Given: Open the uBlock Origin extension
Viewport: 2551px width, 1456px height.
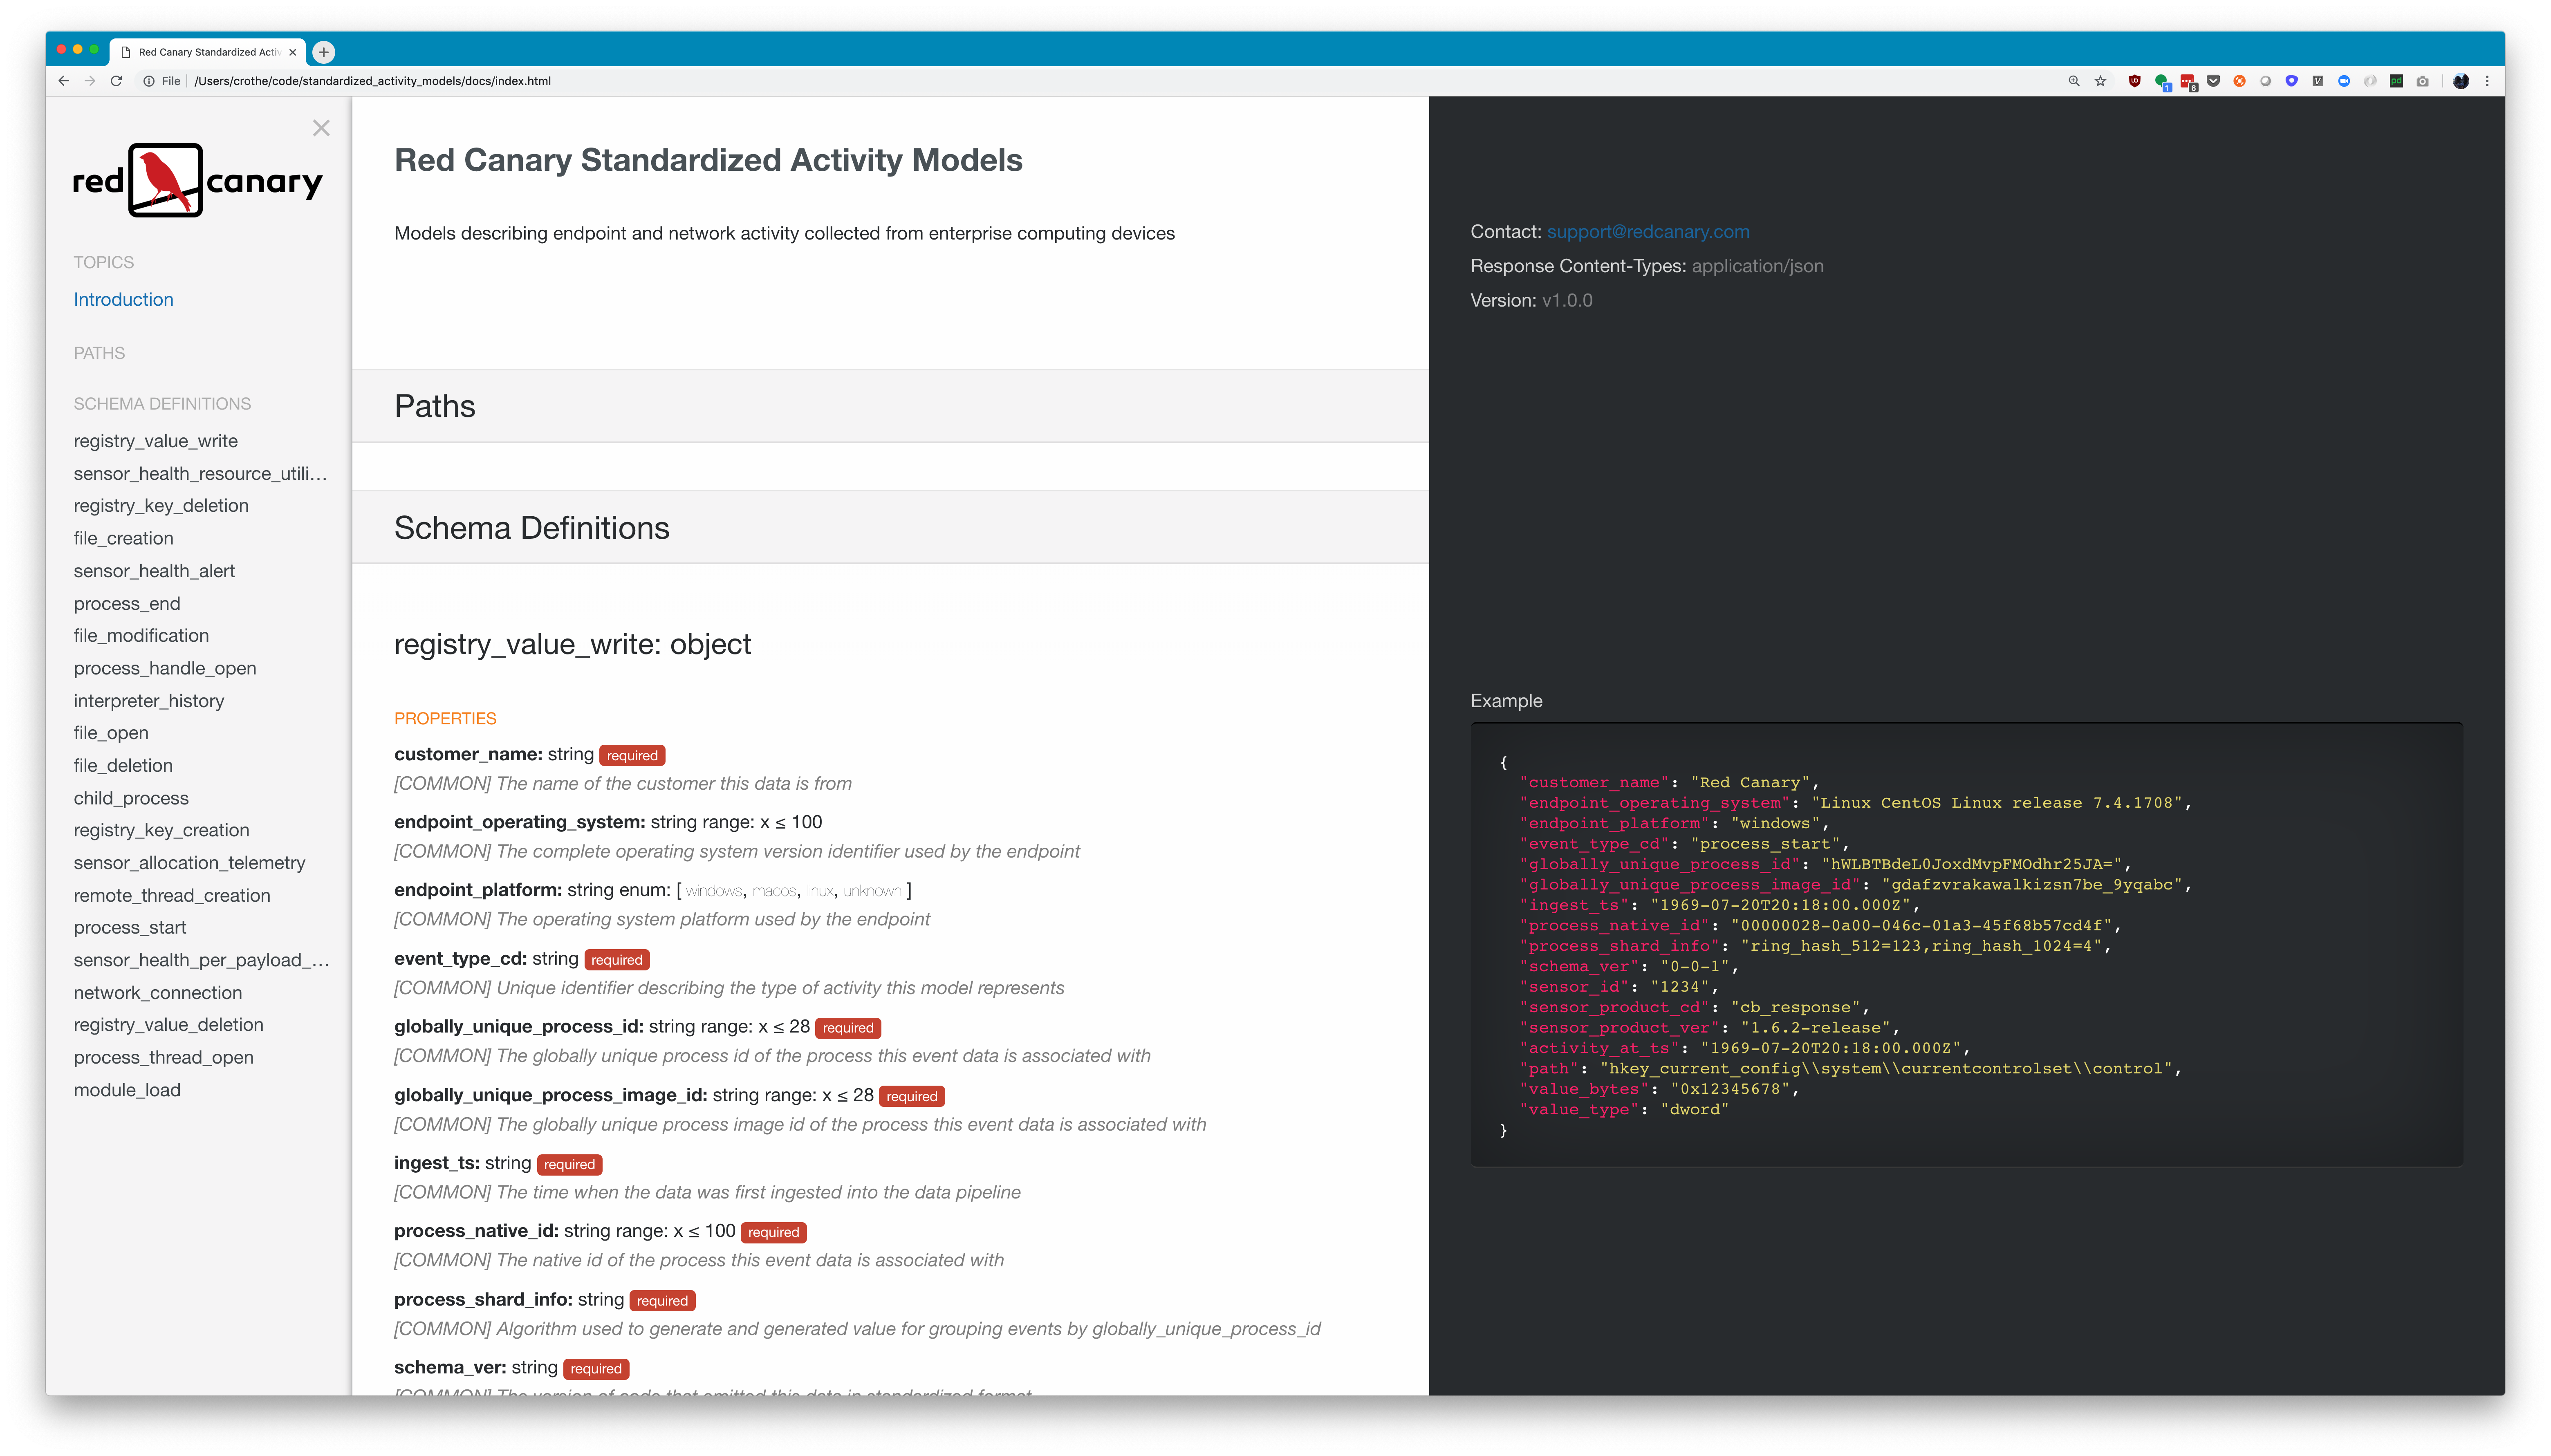Looking at the screenshot, I should [2135, 81].
